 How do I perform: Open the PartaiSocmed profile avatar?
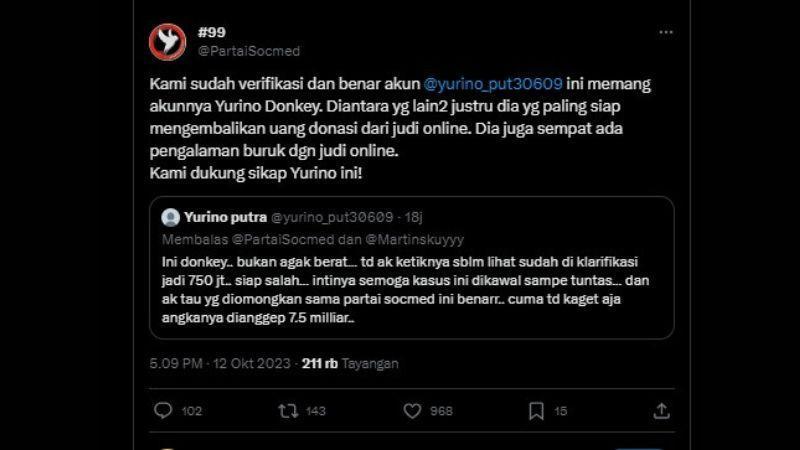(167, 42)
